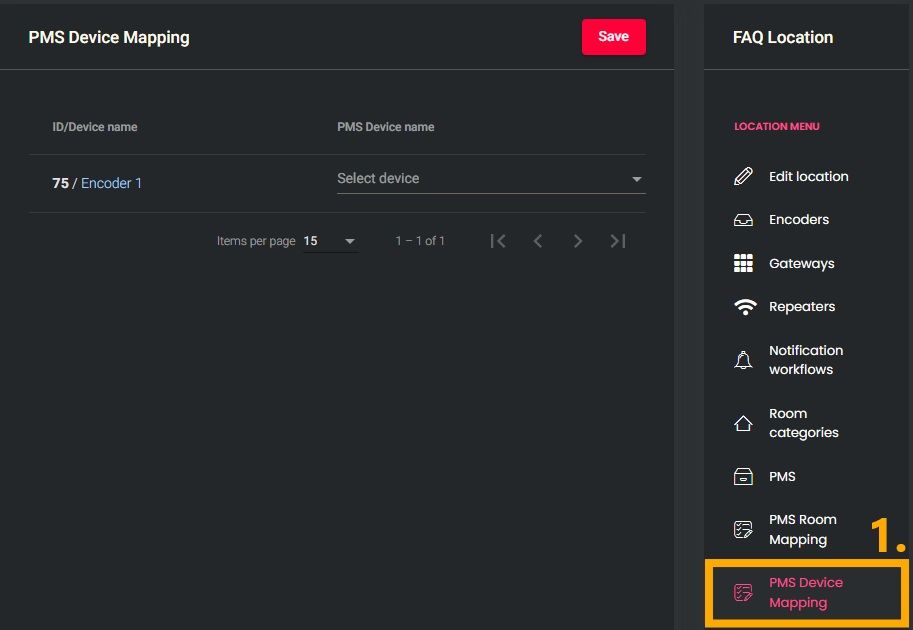Click the pencil icon beside Edit location
Image resolution: width=913 pixels, height=630 pixels.
(x=743, y=177)
